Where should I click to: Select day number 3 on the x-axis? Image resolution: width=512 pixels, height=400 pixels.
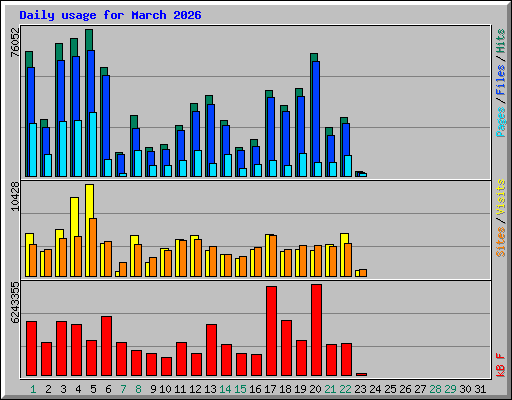coord(63,389)
